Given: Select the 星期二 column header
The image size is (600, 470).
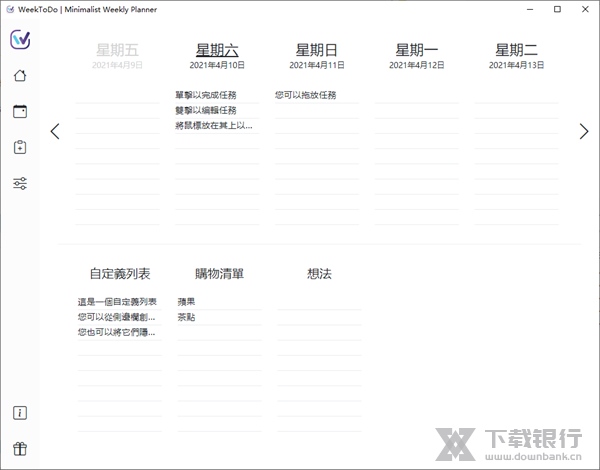Looking at the screenshot, I should [516, 50].
